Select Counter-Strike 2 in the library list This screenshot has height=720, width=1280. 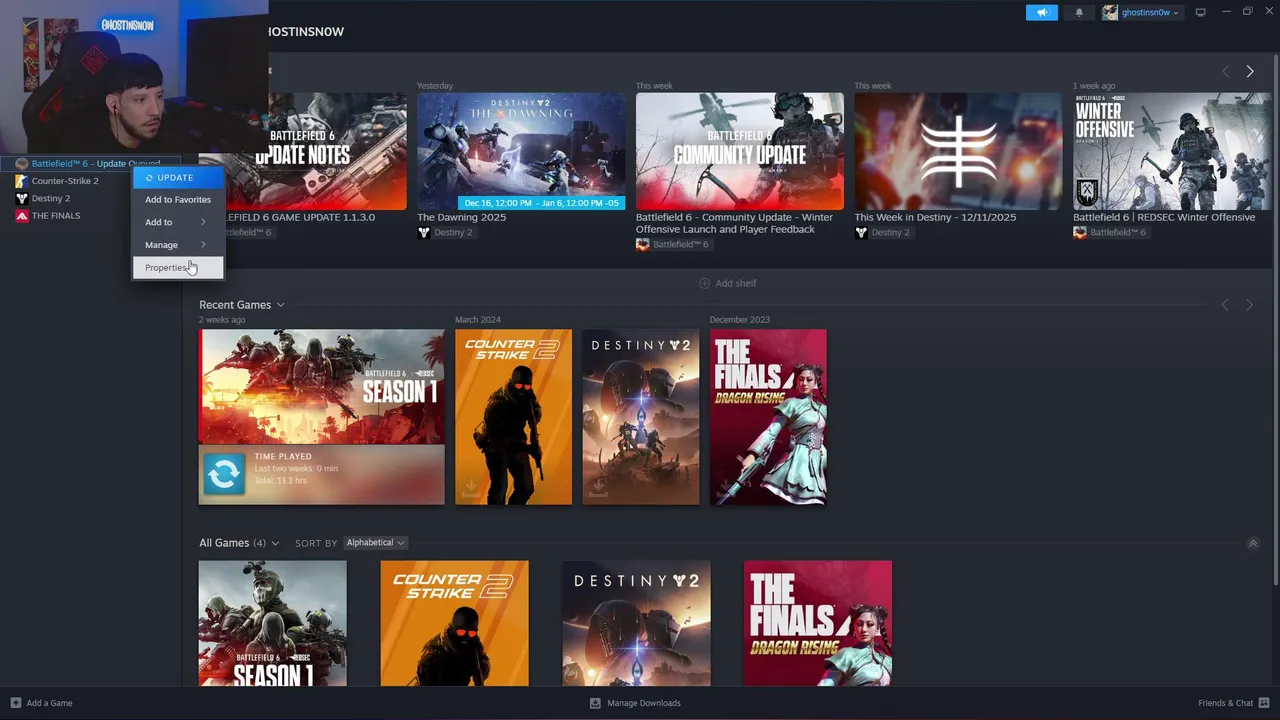(x=65, y=181)
